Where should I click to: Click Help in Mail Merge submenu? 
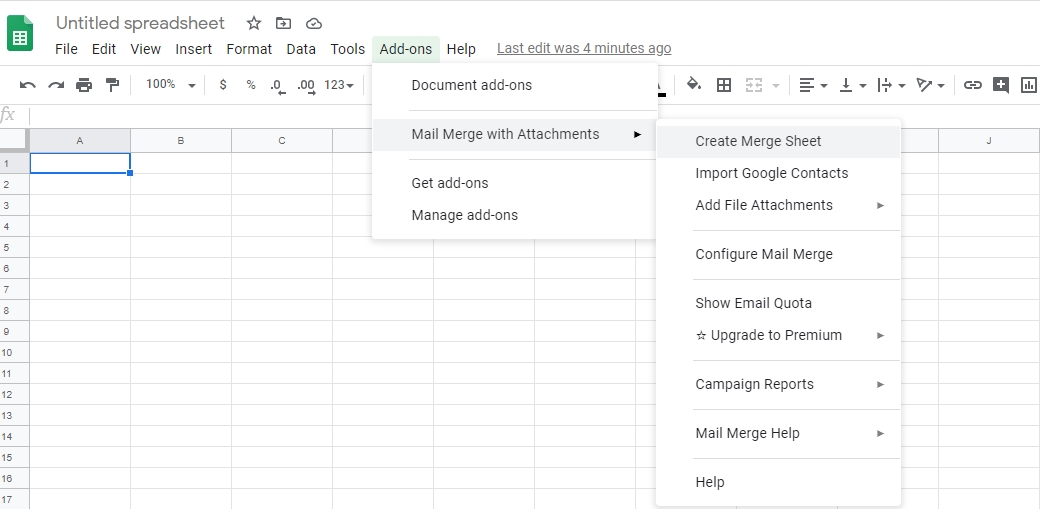point(779,482)
